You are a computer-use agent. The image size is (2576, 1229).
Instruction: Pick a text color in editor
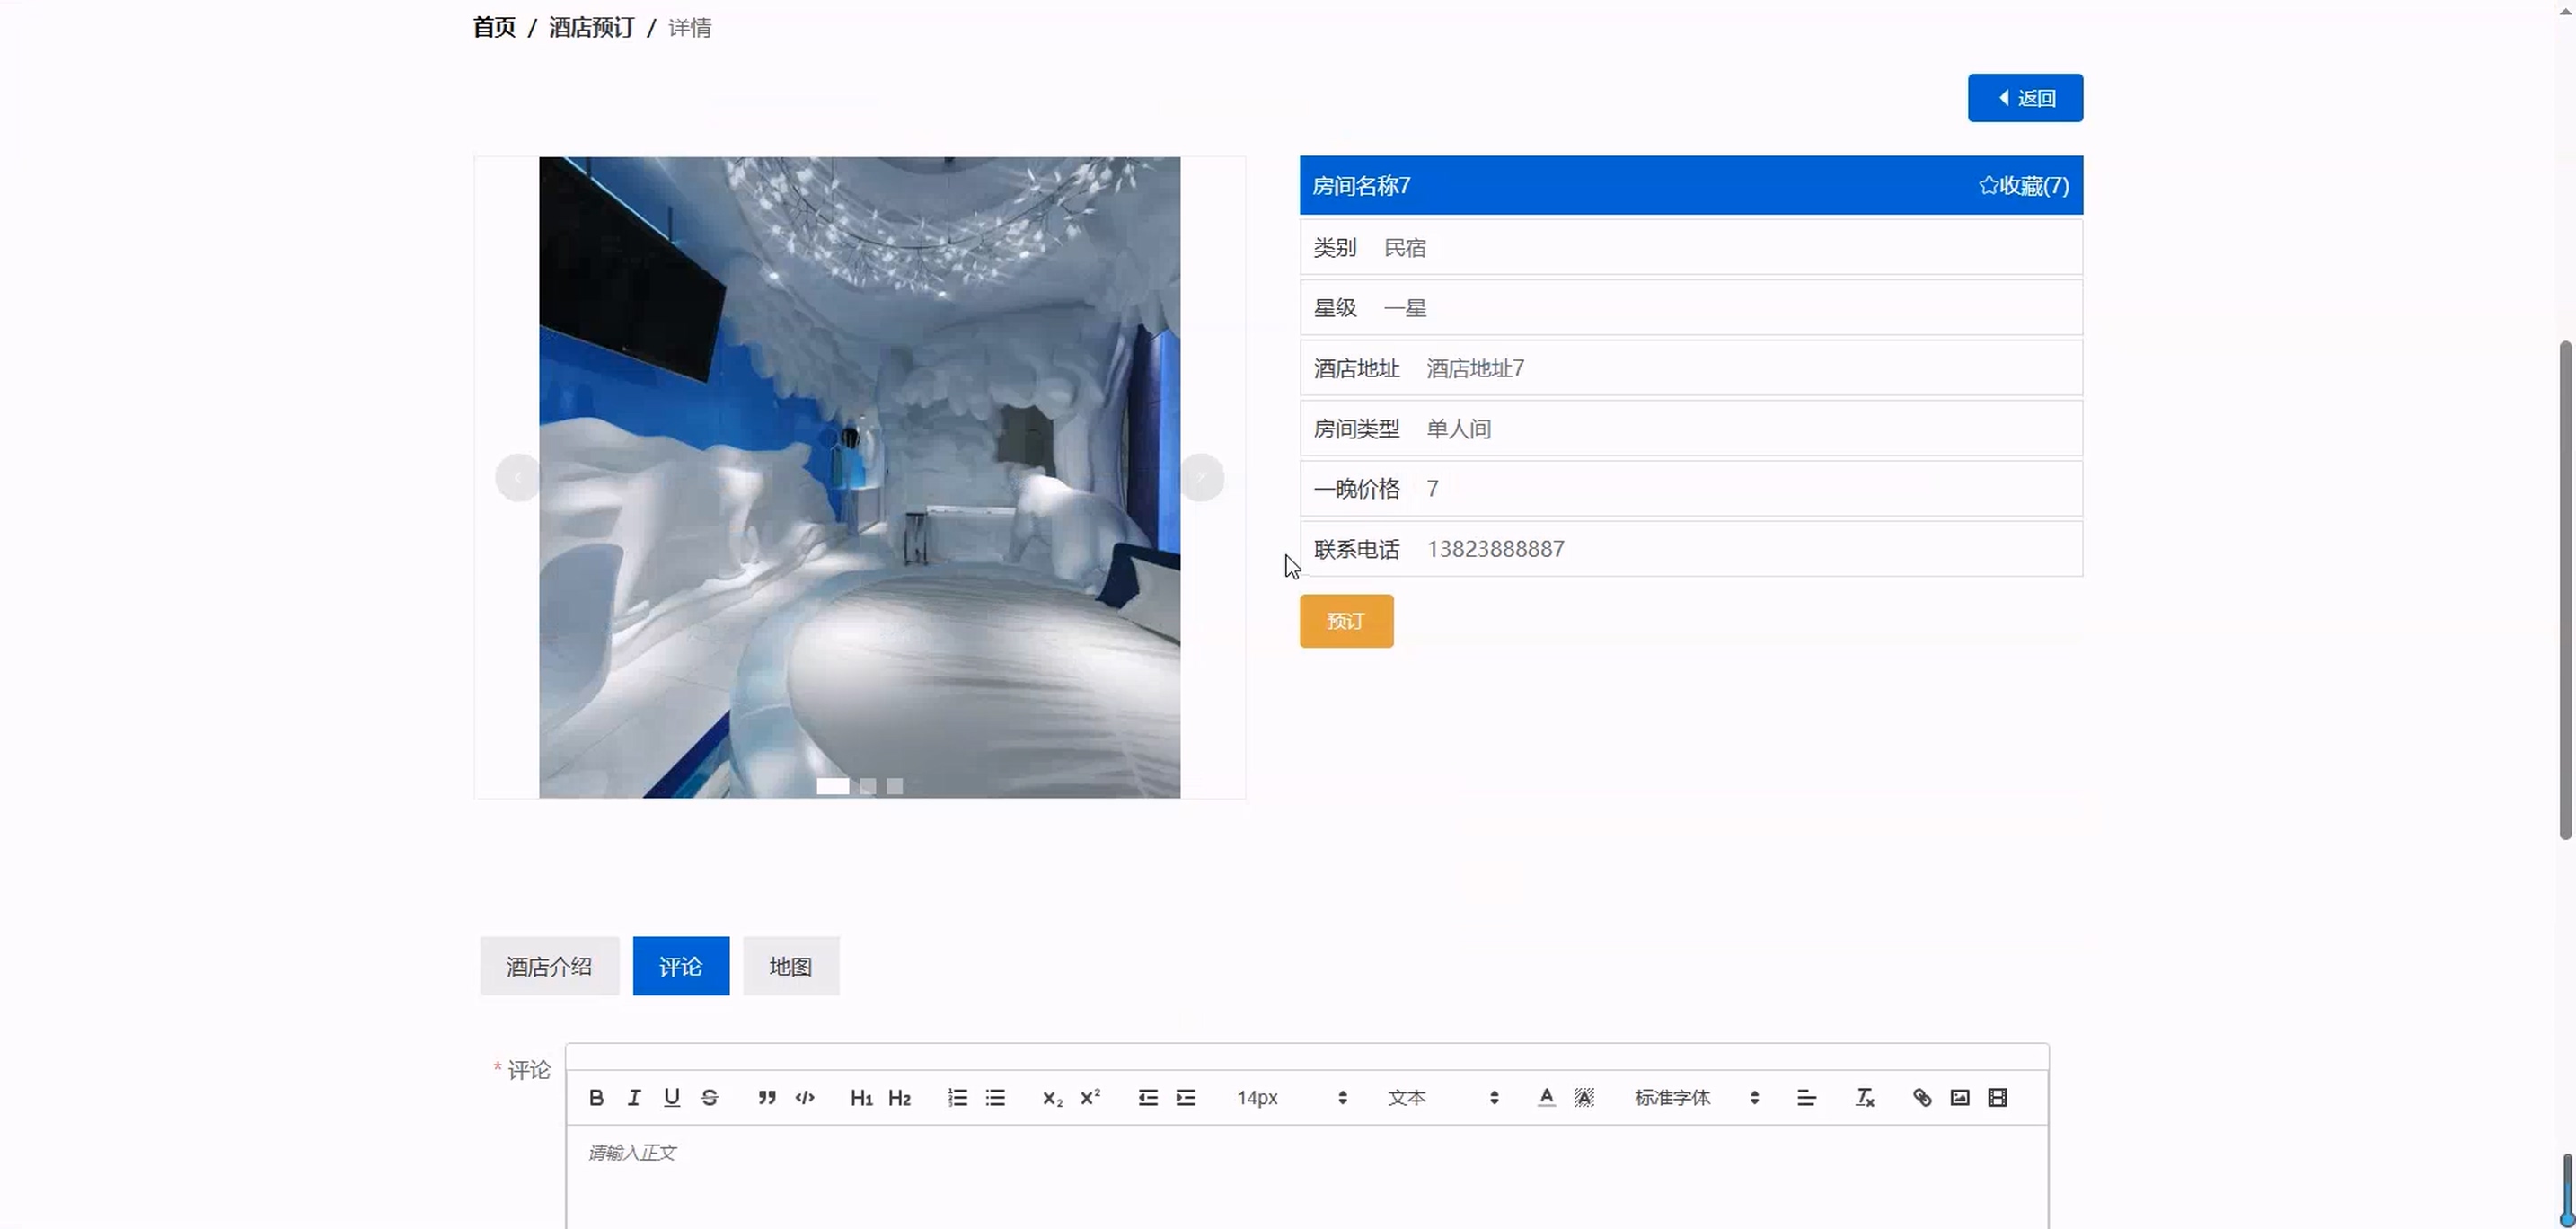[1546, 1097]
